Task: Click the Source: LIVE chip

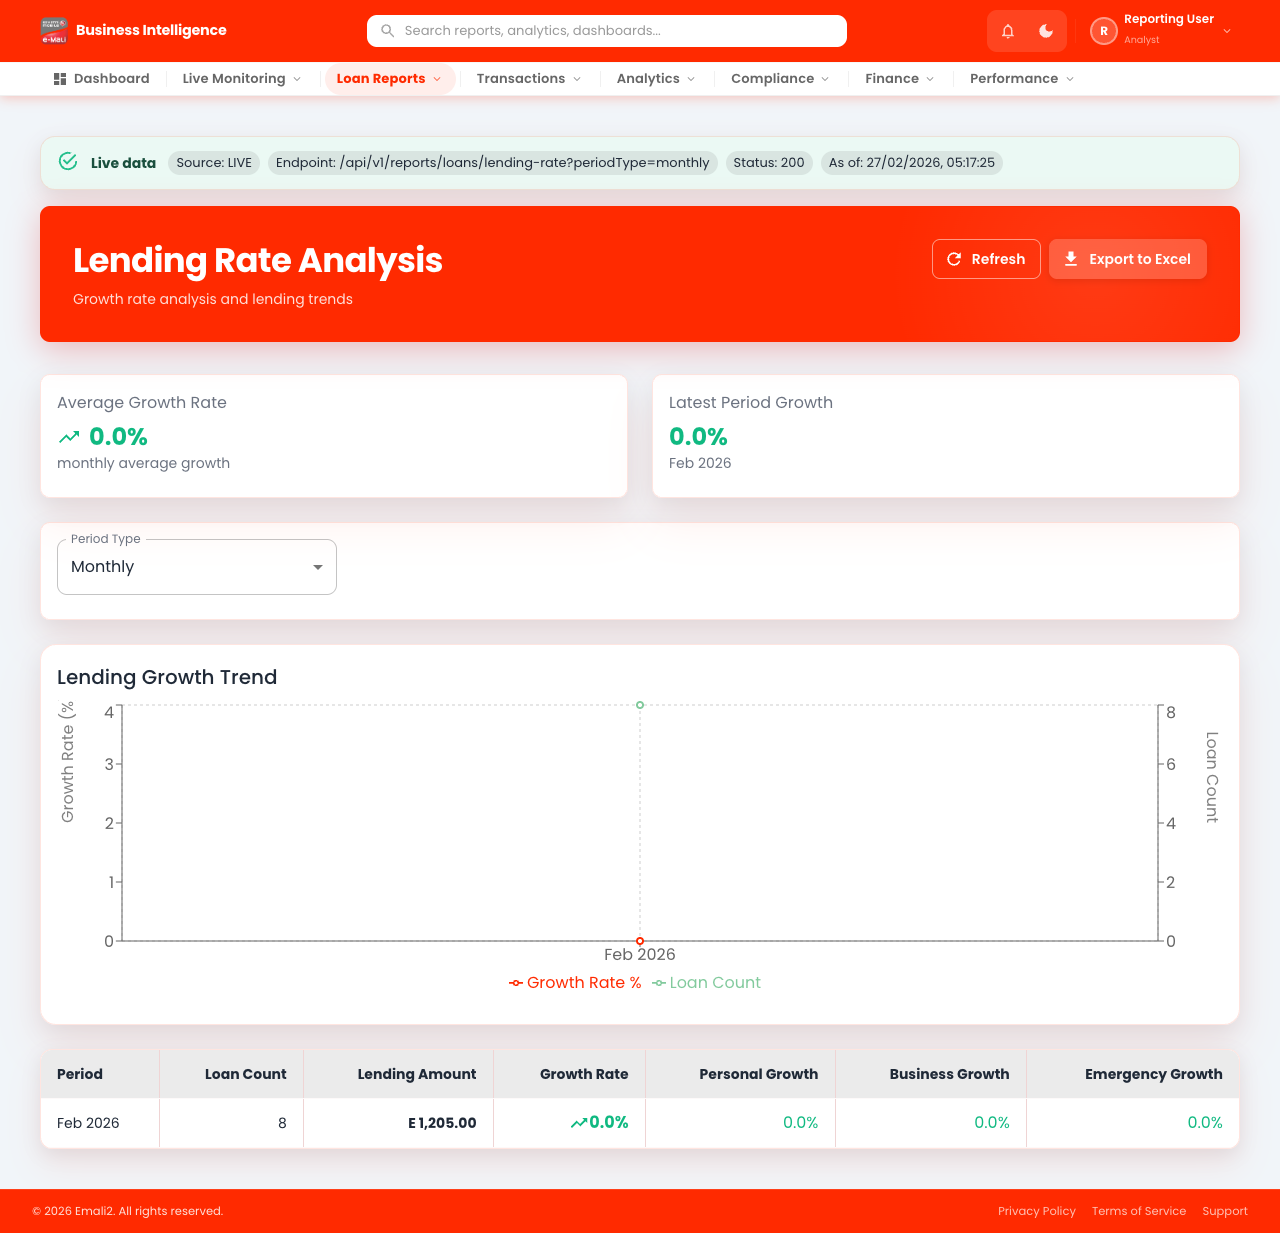Action: tap(214, 163)
